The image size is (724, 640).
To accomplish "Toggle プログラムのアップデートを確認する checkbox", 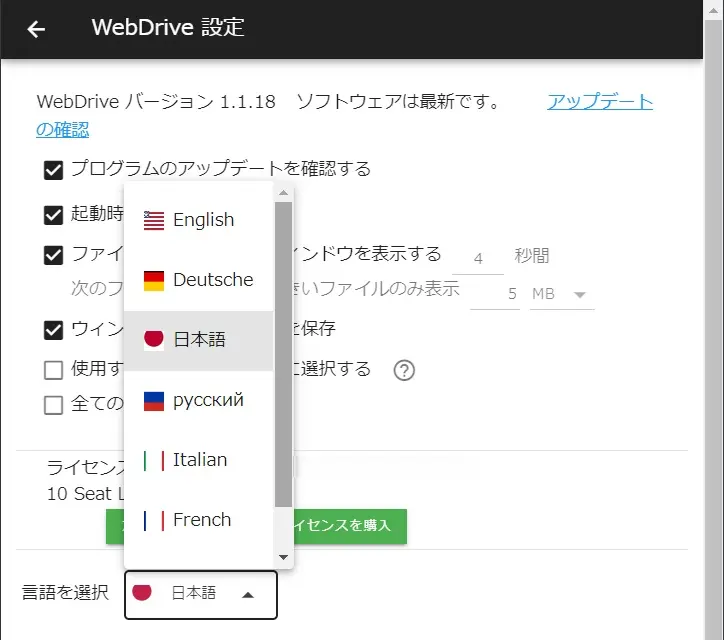I will coord(54,170).
